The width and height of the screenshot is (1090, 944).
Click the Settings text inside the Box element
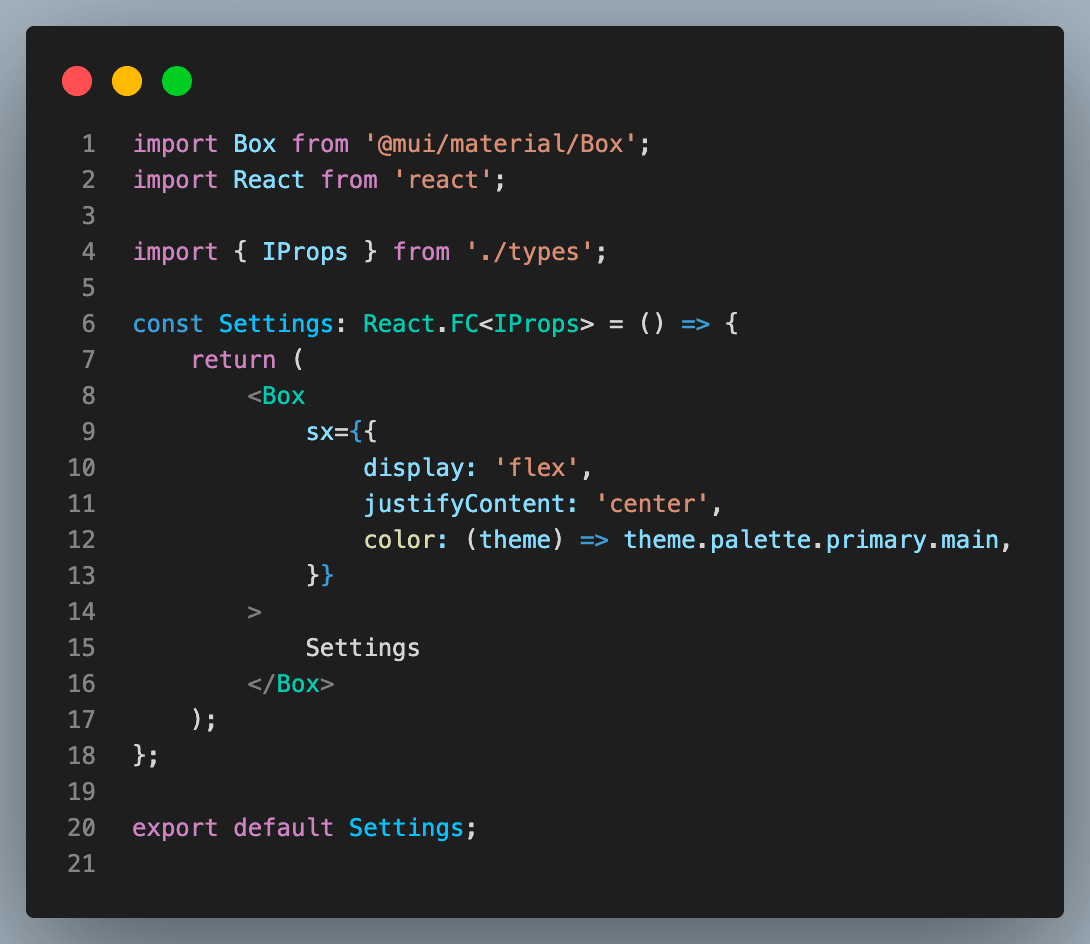(363, 648)
